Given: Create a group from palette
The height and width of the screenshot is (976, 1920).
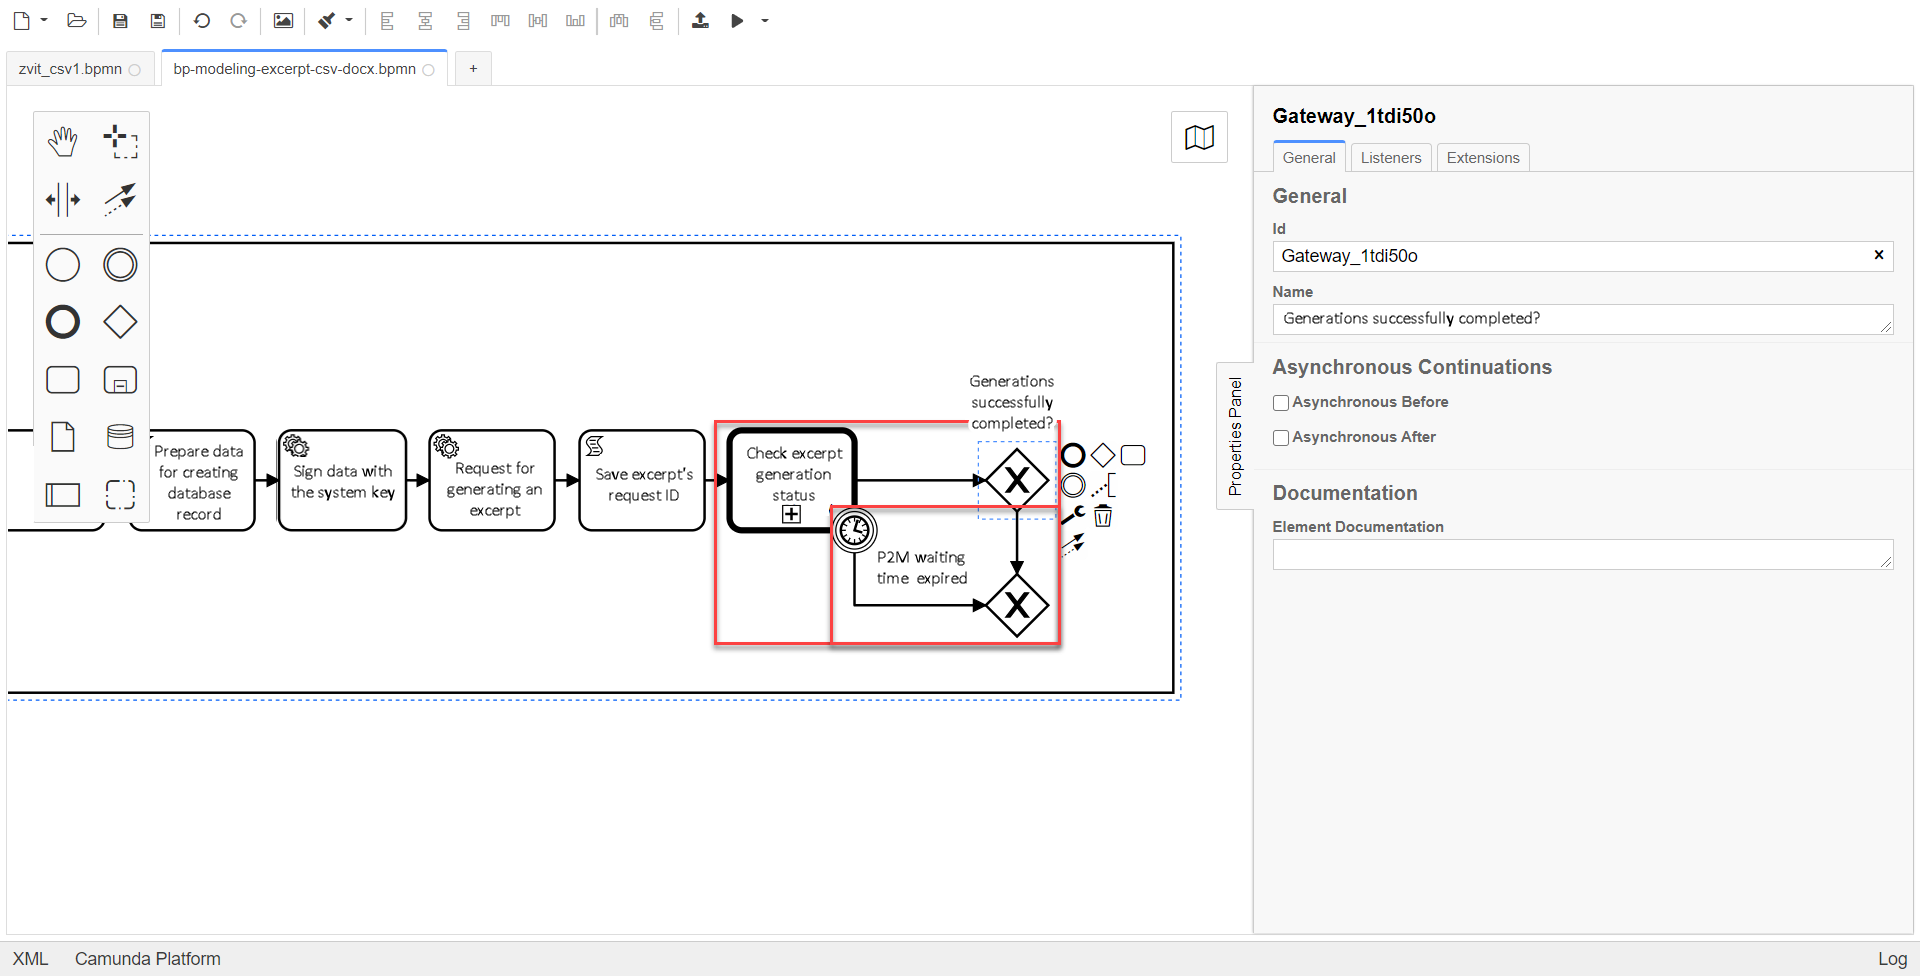Looking at the screenshot, I should (120, 494).
